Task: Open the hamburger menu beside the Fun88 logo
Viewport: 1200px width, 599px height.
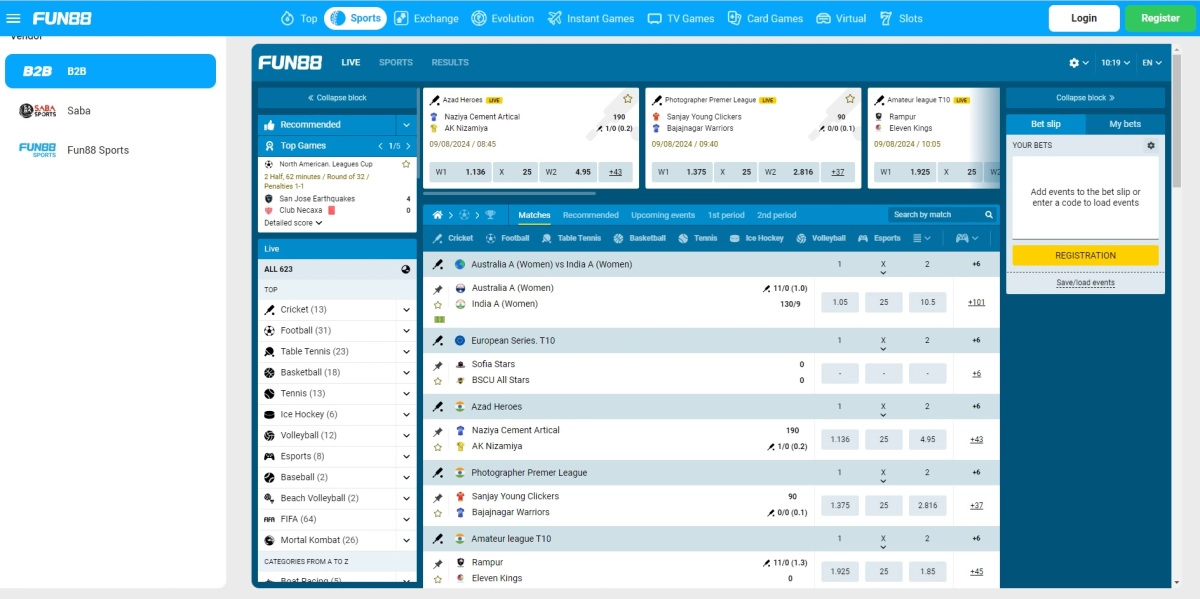Action: tap(14, 18)
